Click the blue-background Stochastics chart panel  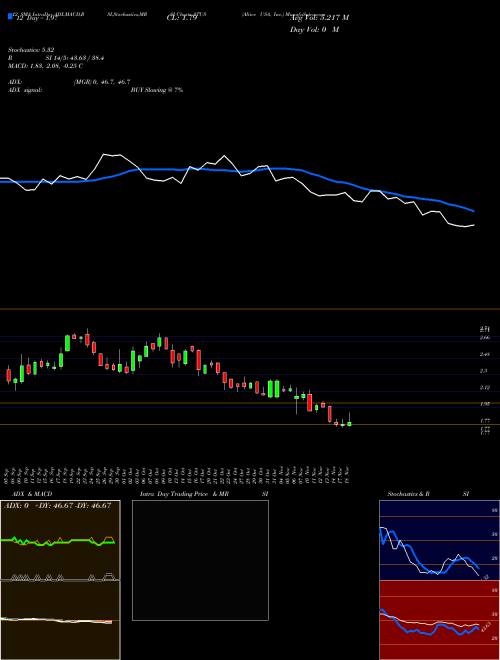(439, 540)
